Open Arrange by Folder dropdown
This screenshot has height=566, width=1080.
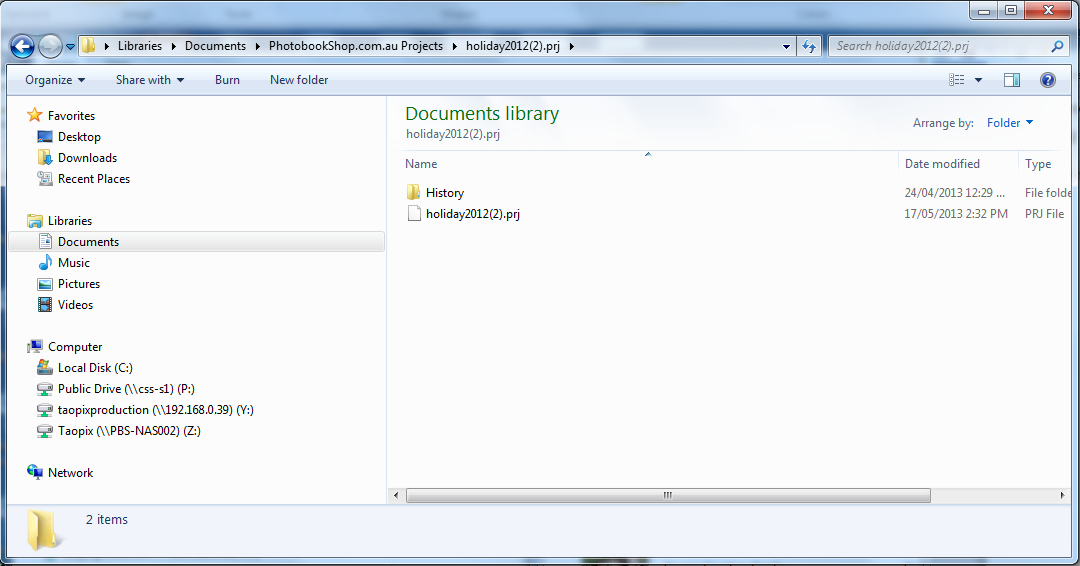(x=1010, y=123)
